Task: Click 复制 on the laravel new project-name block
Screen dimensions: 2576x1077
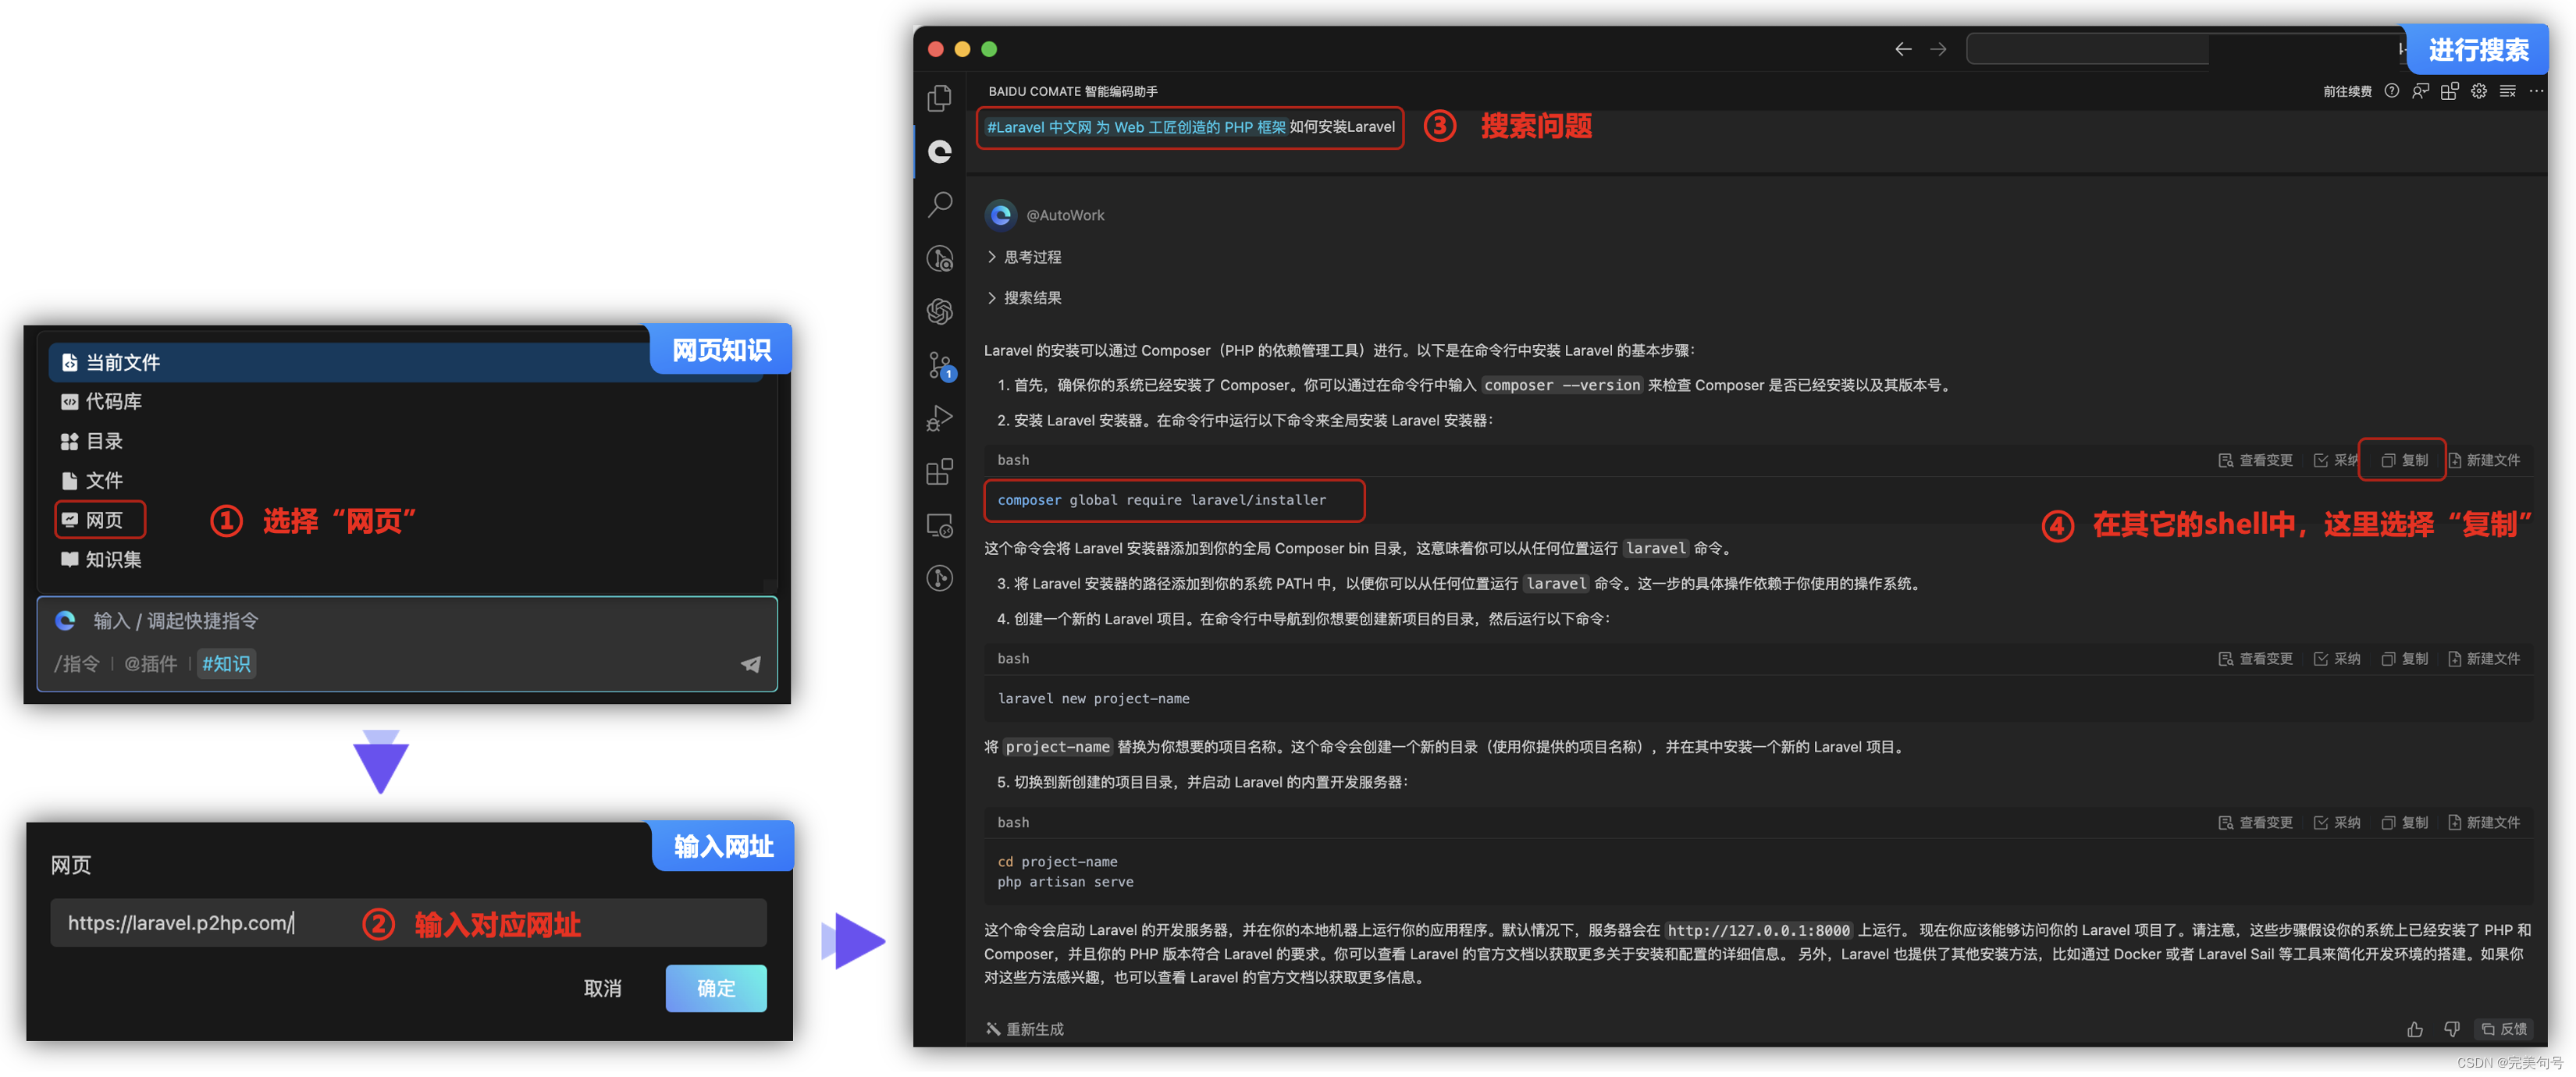Action: [2405, 659]
